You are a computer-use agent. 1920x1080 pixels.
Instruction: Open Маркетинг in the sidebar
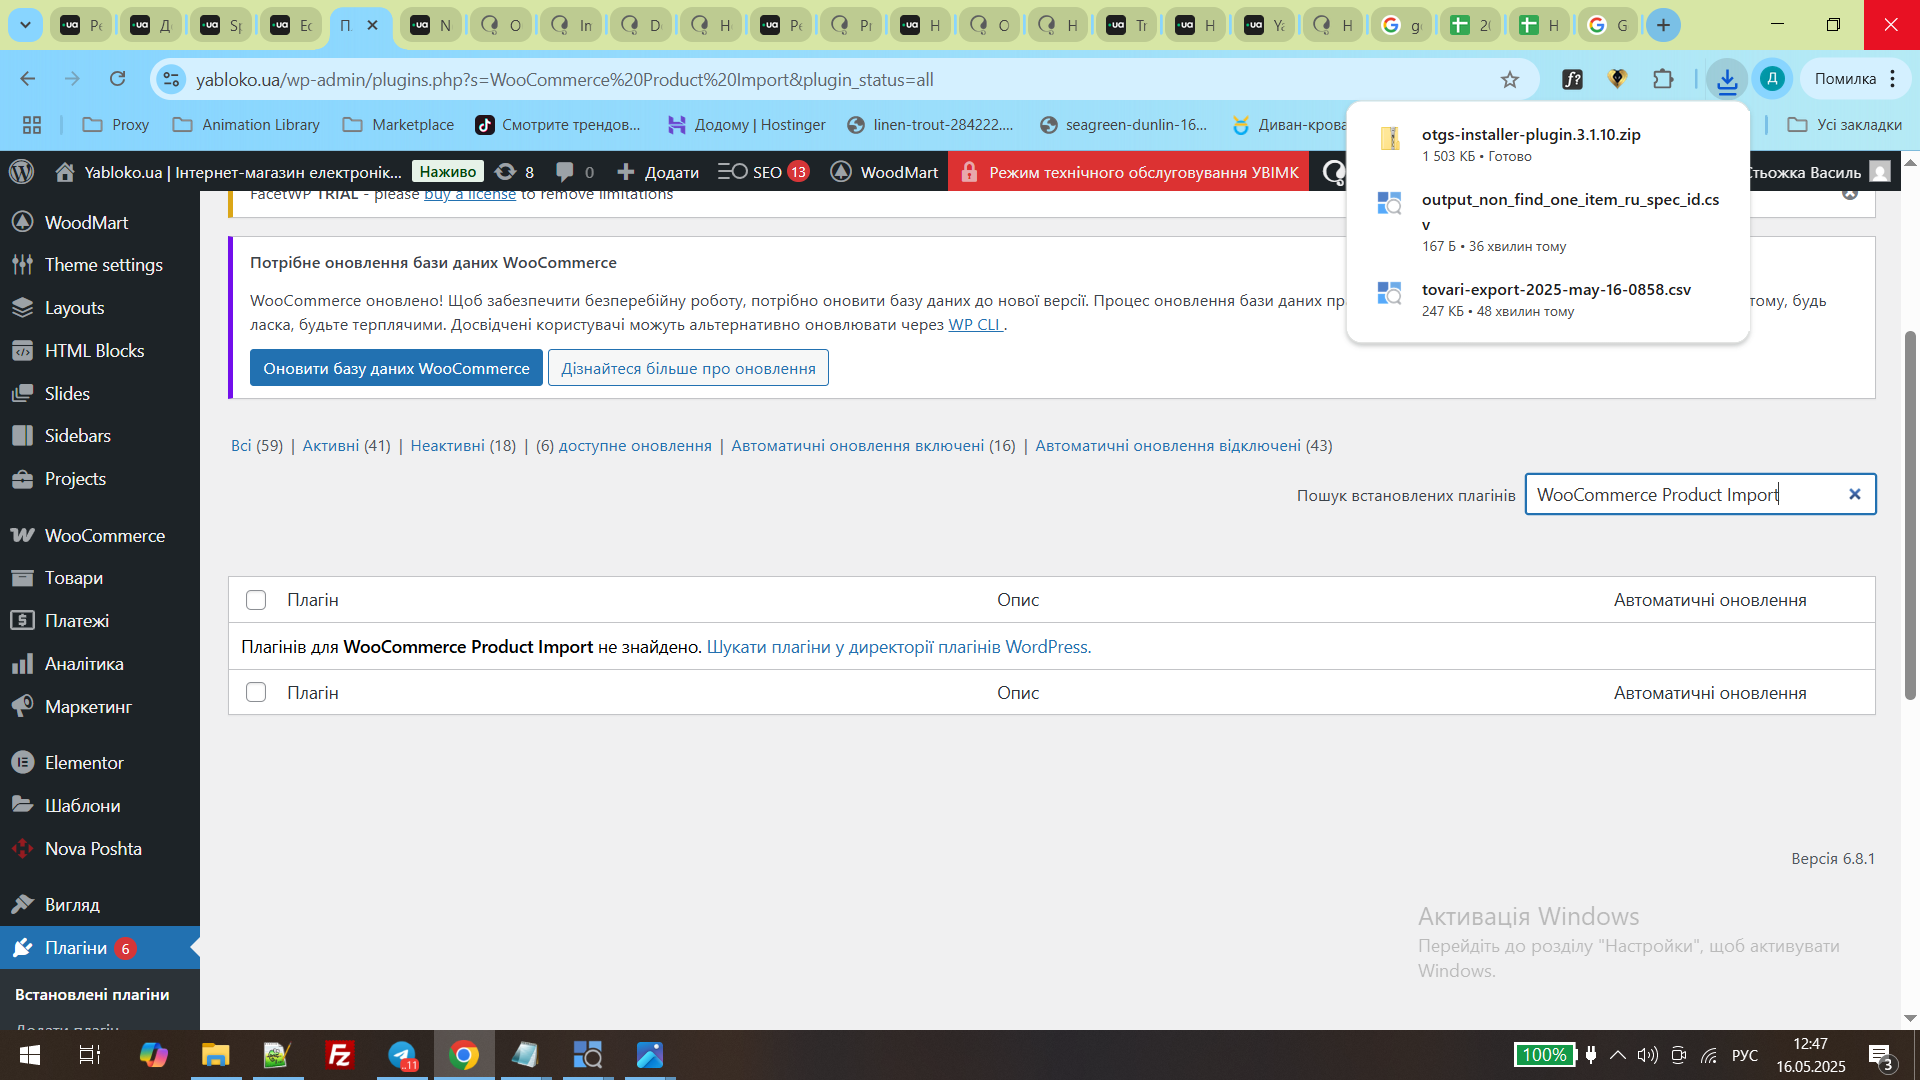tap(88, 707)
